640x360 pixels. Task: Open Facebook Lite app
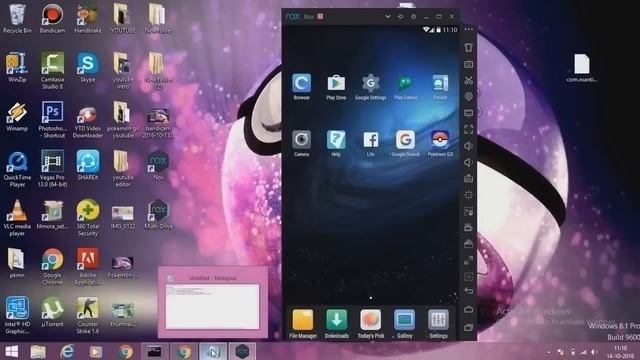tap(371, 143)
